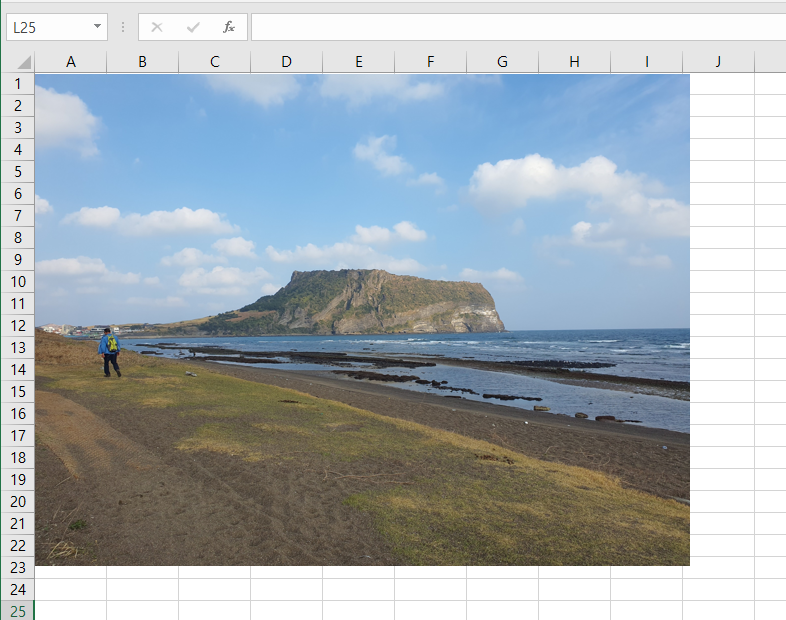
Task: Select row 15 header
Action: [18, 391]
